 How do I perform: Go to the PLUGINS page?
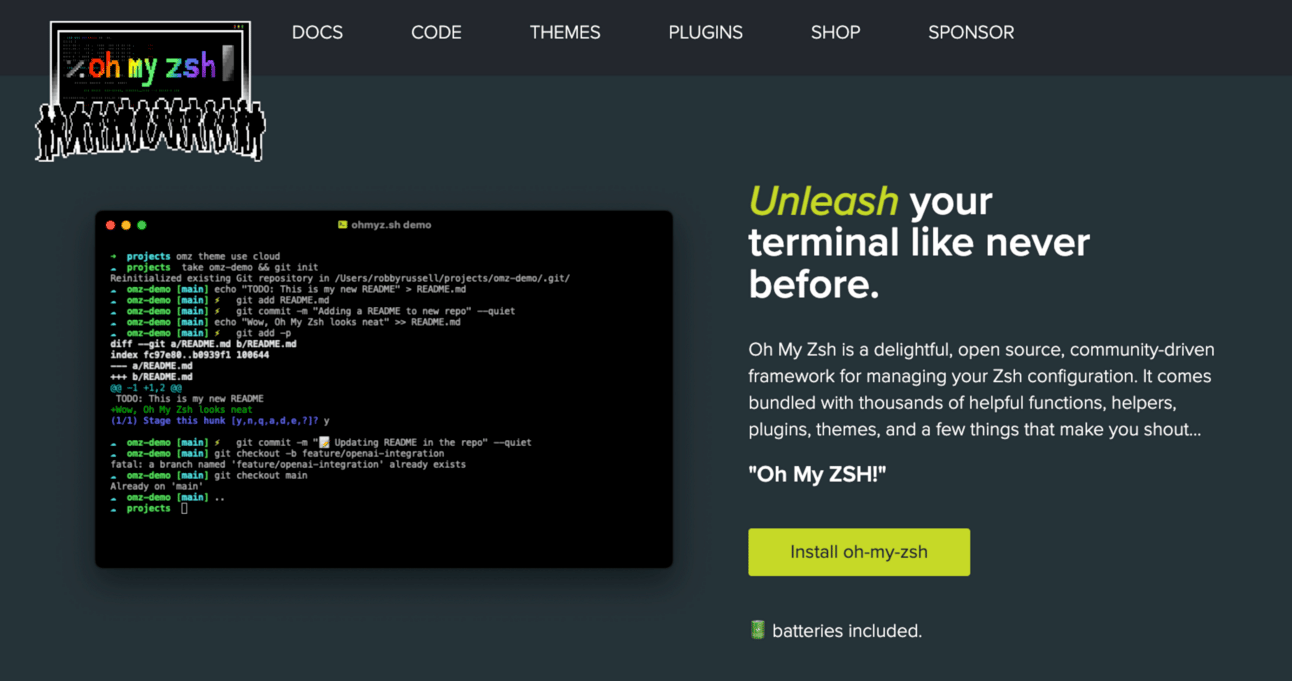click(705, 32)
